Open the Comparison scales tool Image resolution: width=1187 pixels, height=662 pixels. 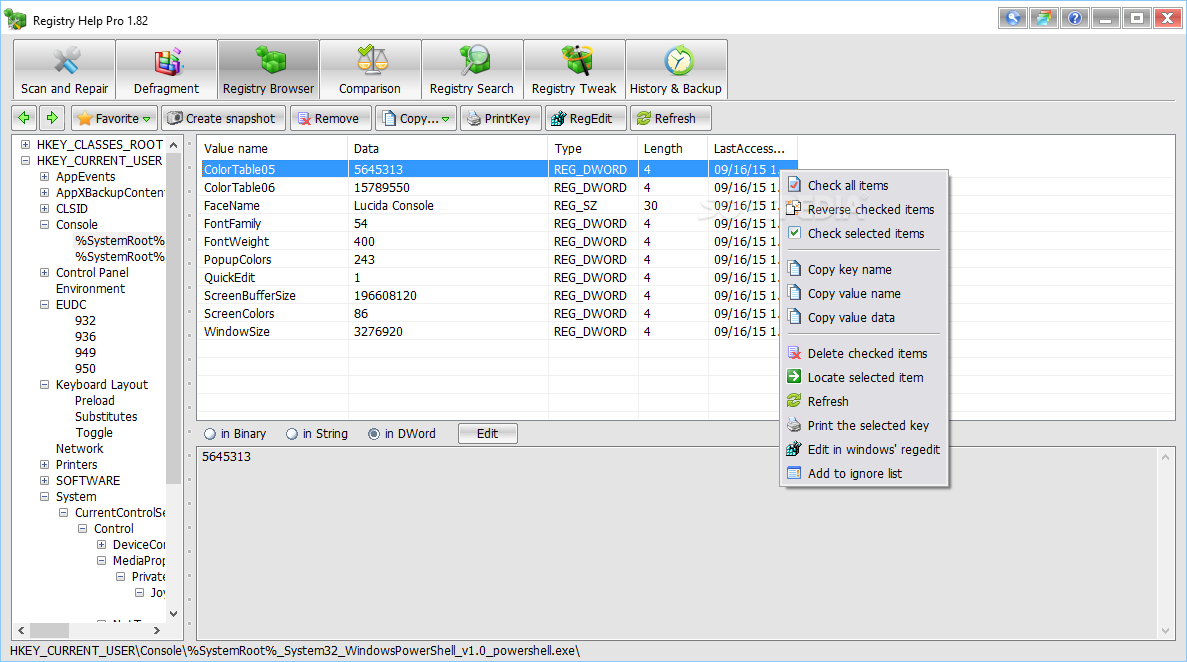[370, 70]
